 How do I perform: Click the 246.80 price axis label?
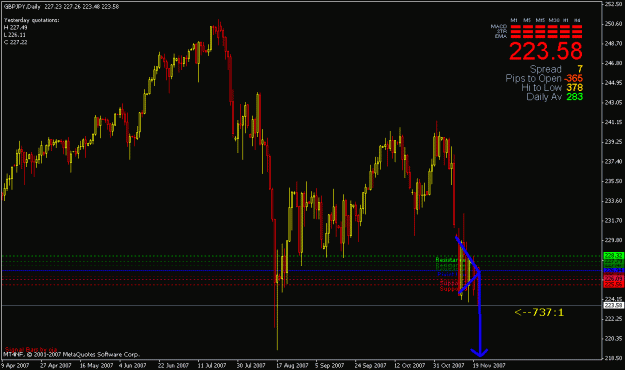click(613, 63)
